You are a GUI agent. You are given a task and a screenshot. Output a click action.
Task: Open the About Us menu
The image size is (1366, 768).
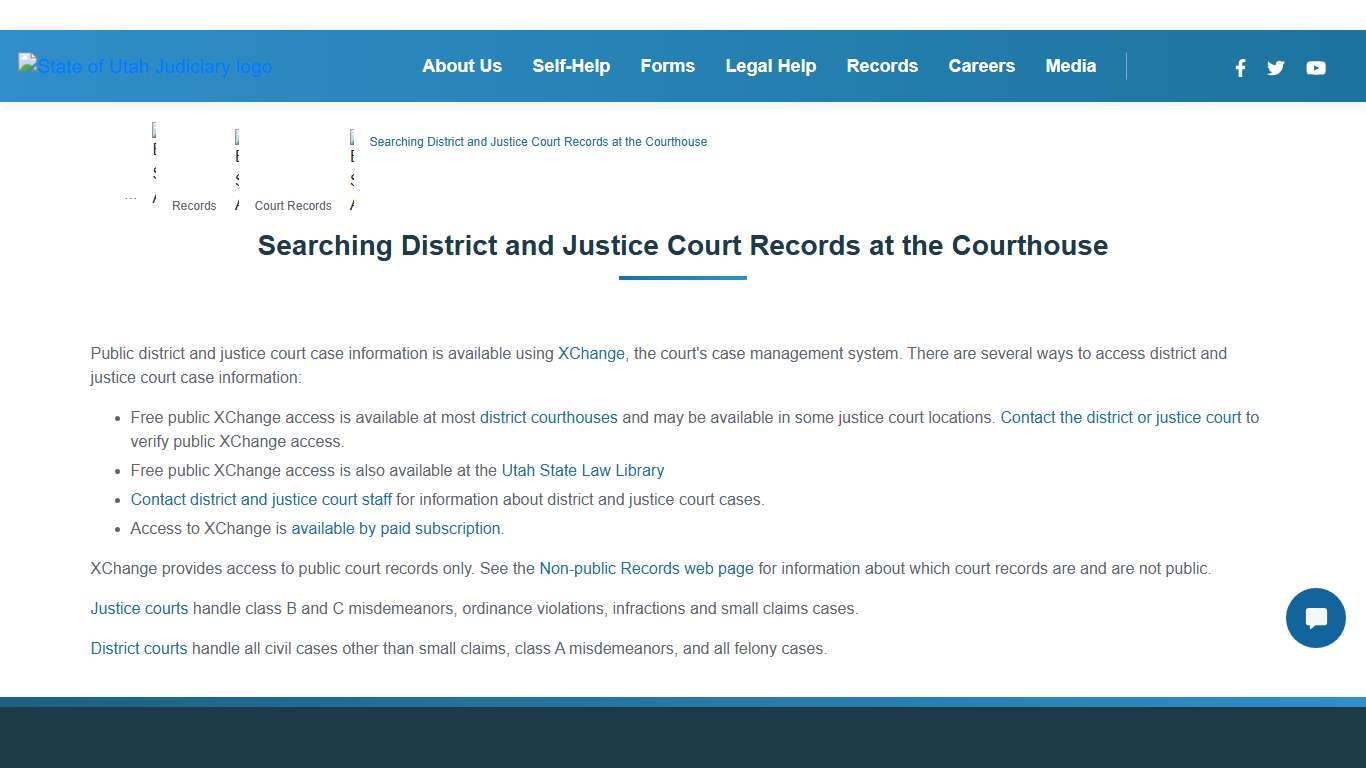[x=462, y=66]
